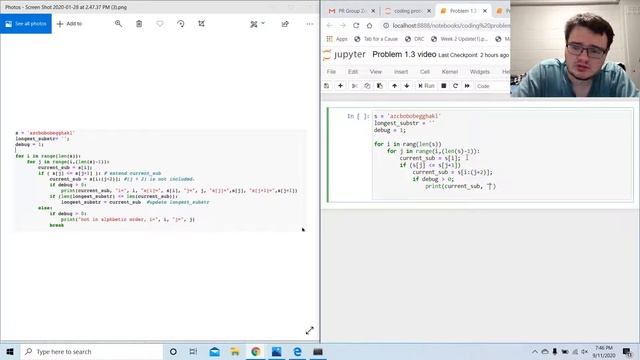The width and height of the screenshot is (640, 360).
Task: Restart and run all with the fast-forward icon
Action: coord(467,86)
